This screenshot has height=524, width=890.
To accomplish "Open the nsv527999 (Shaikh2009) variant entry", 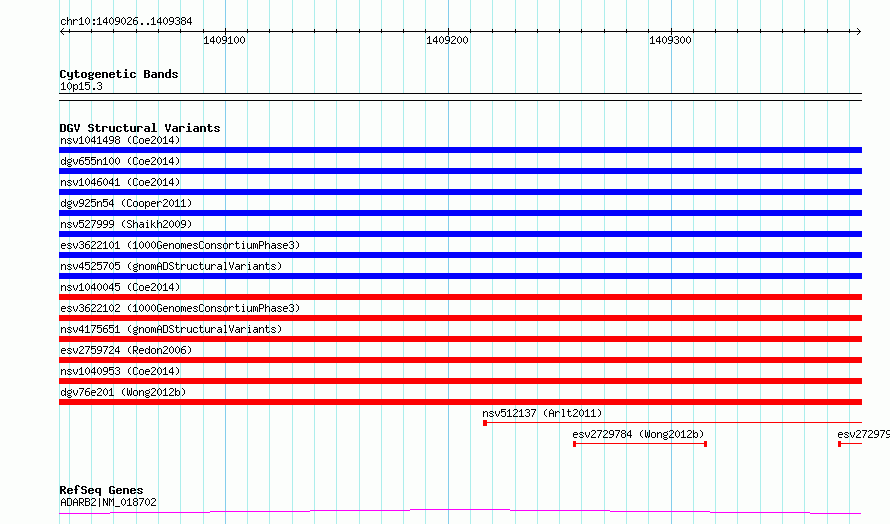I will (x=460, y=234).
